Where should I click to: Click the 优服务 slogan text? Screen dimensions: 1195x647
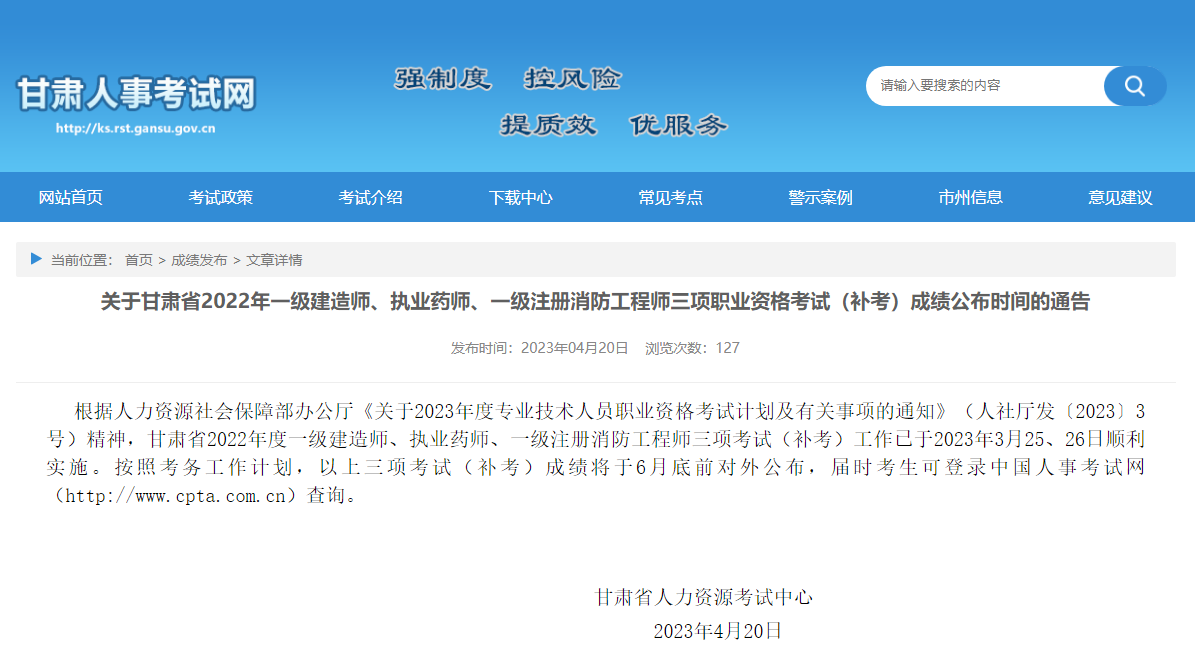click(678, 125)
